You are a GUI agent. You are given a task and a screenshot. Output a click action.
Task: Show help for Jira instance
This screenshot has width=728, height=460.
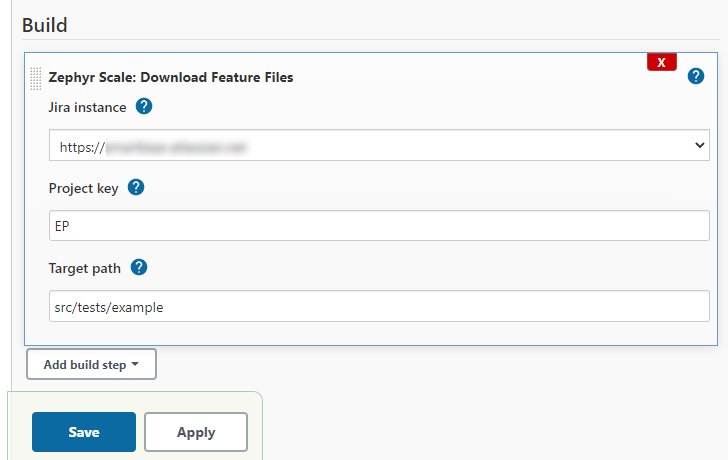coord(144,106)
